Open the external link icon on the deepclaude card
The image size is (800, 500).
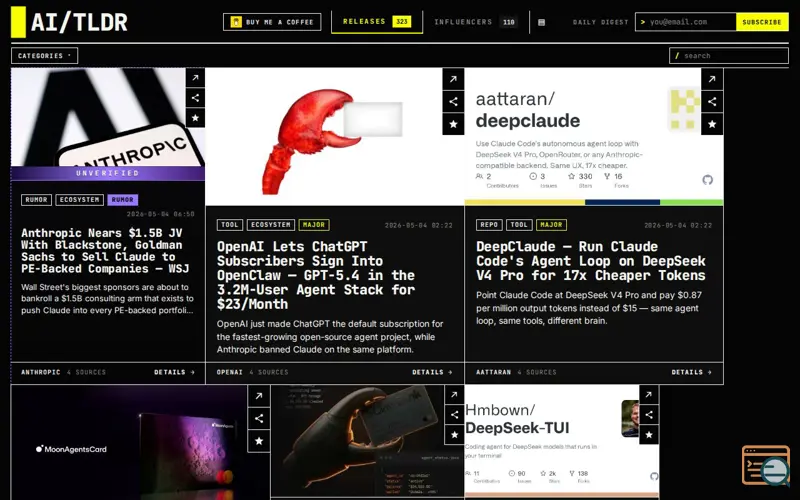[x=712, y=79]
